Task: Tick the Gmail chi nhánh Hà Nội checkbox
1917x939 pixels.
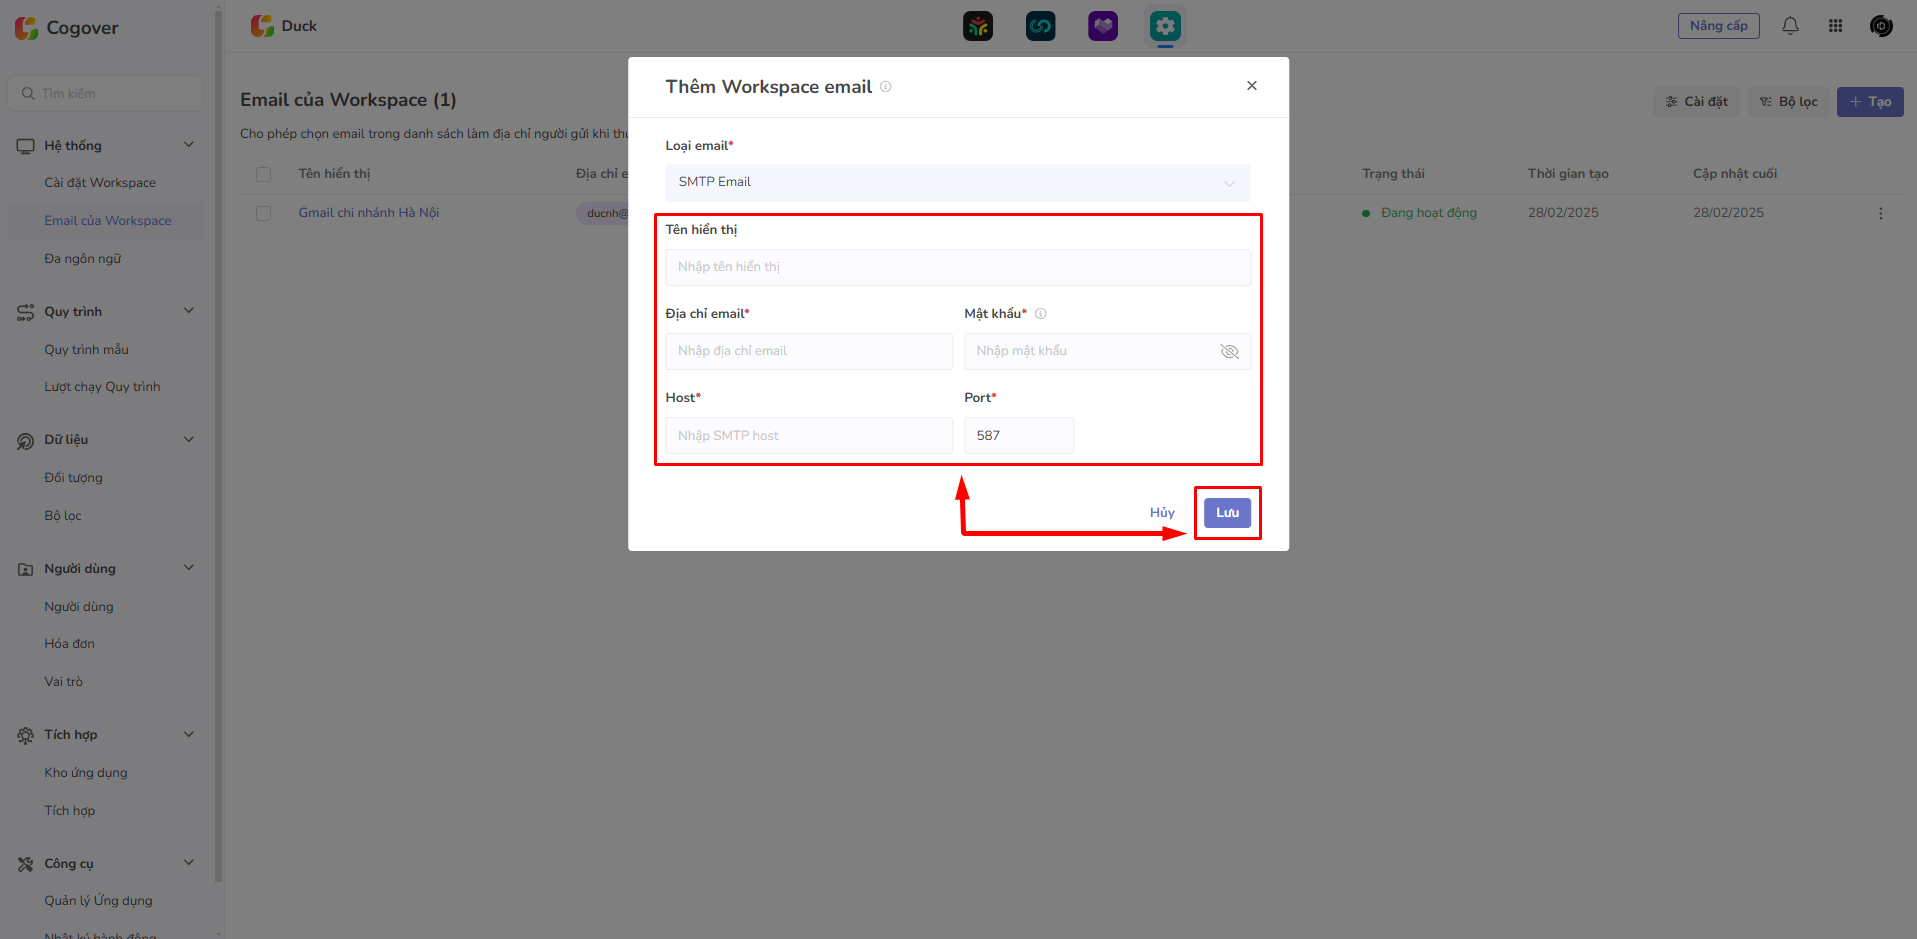Action: click(x=264, y=214)
